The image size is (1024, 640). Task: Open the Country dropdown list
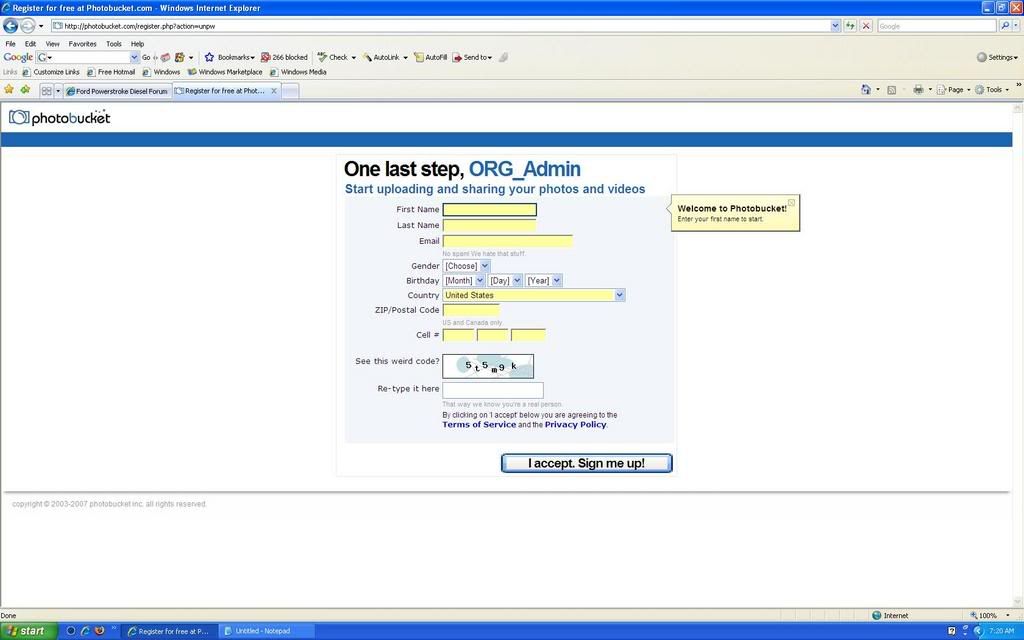[534, 295]
